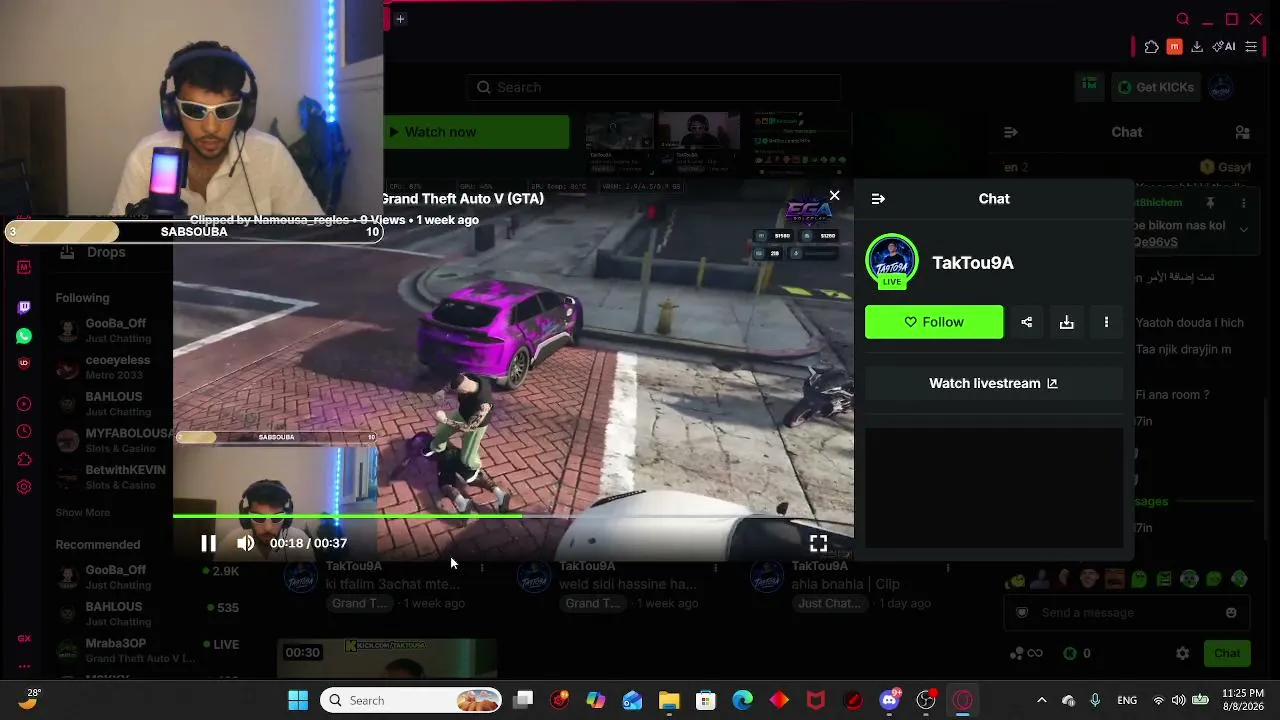Open the Windows Start menu
The height and width of the screenshot is (720, 1280).
pyautogui.click(x=298, y=700)
